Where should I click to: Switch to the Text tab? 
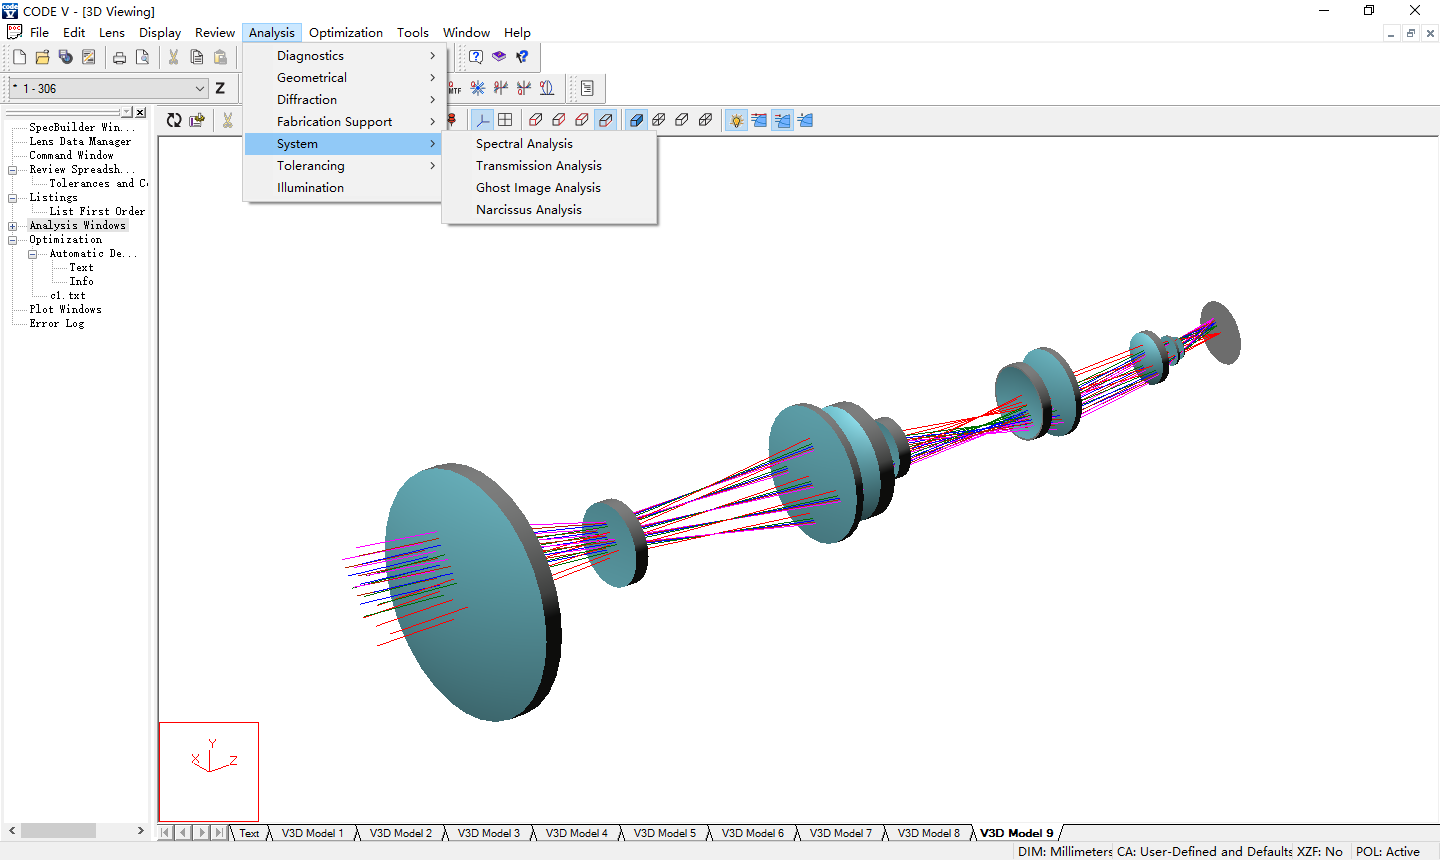(249, 833)
